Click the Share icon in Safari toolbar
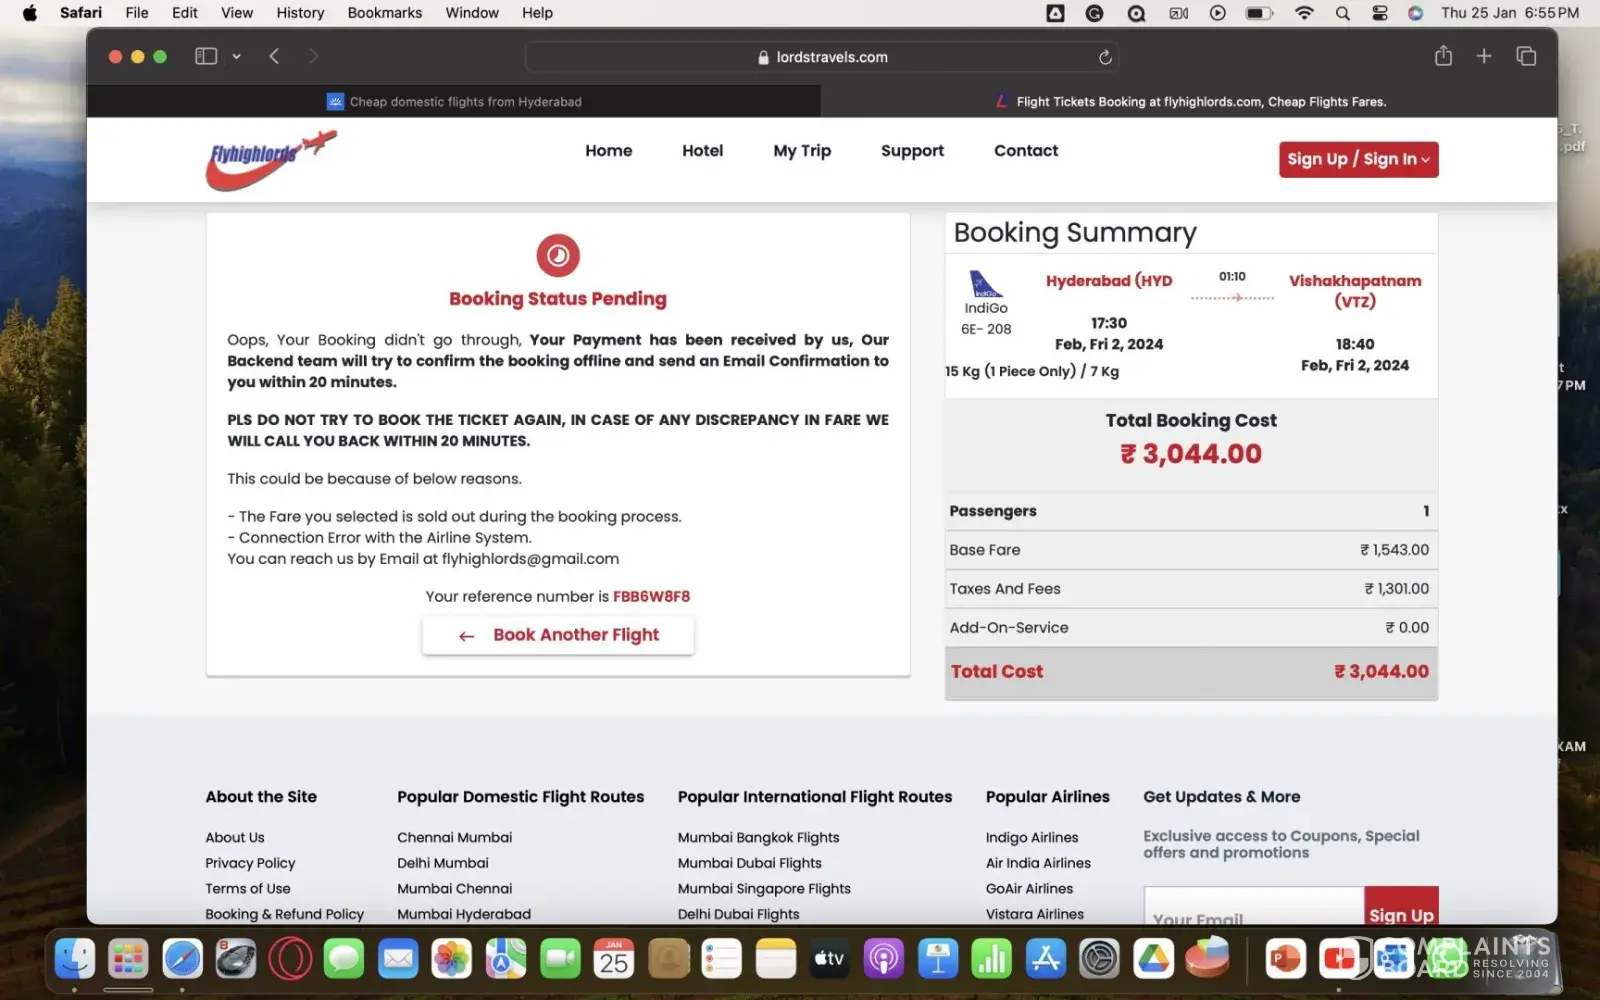Image resolution: width=1600 pixels, height=1000 pixels. pyautogui.click(x=1443, y=57)
